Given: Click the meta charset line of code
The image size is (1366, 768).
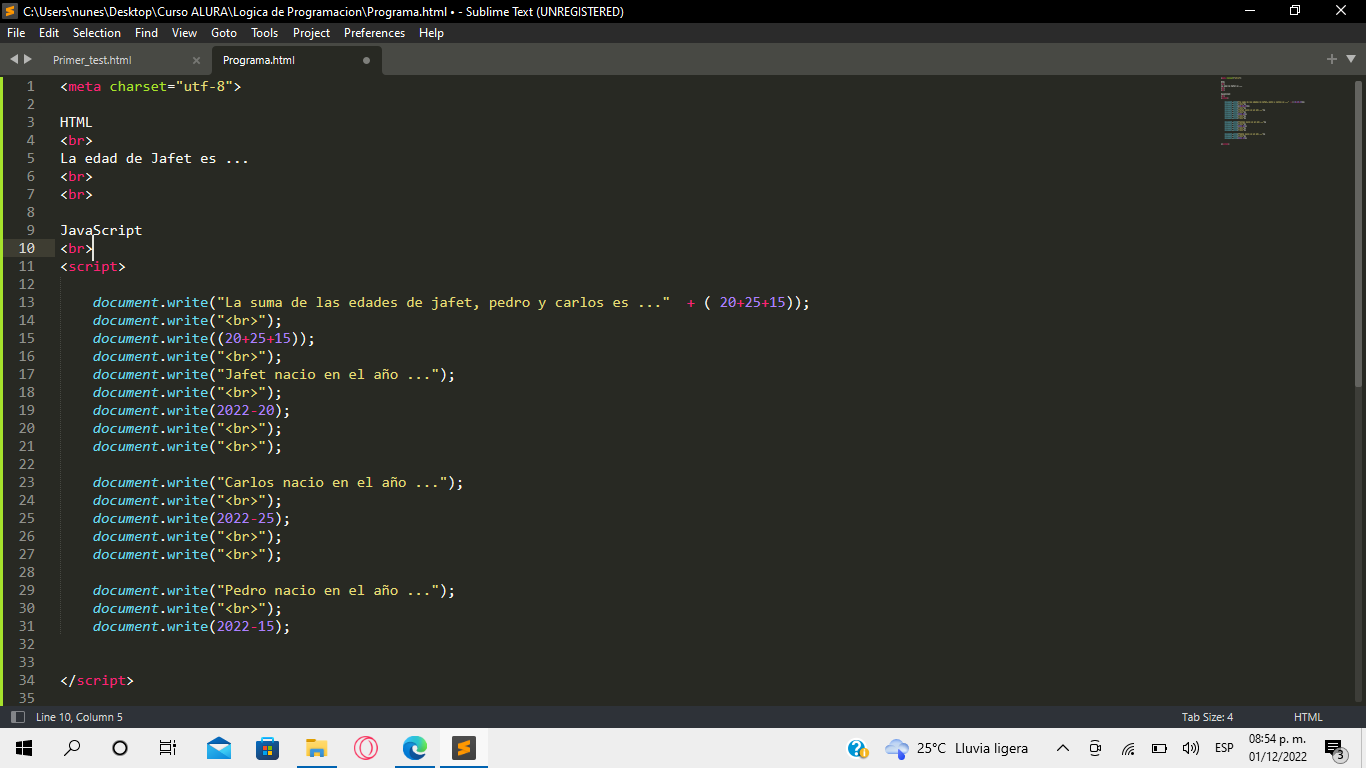Looking at the screenshot, I should tap(151, 86).
